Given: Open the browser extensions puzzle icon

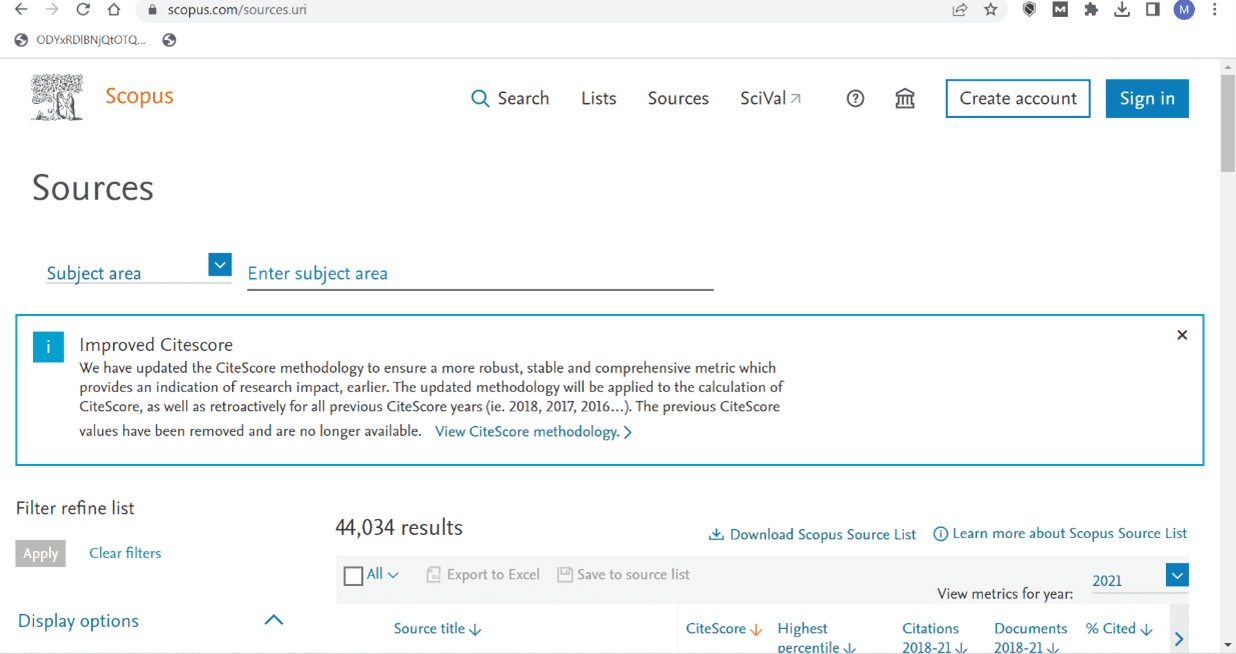Looking at the screenshot, I should (1091, 10).
